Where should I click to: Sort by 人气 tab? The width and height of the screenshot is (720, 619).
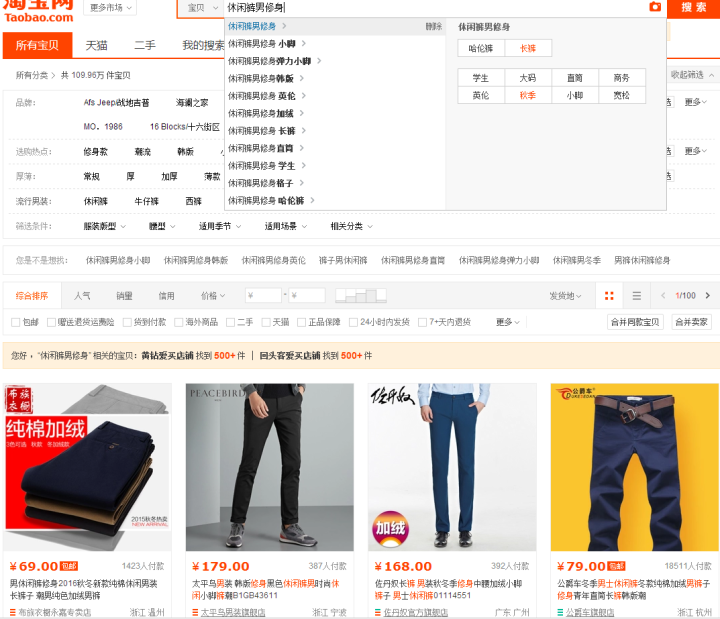click(82, 296)
